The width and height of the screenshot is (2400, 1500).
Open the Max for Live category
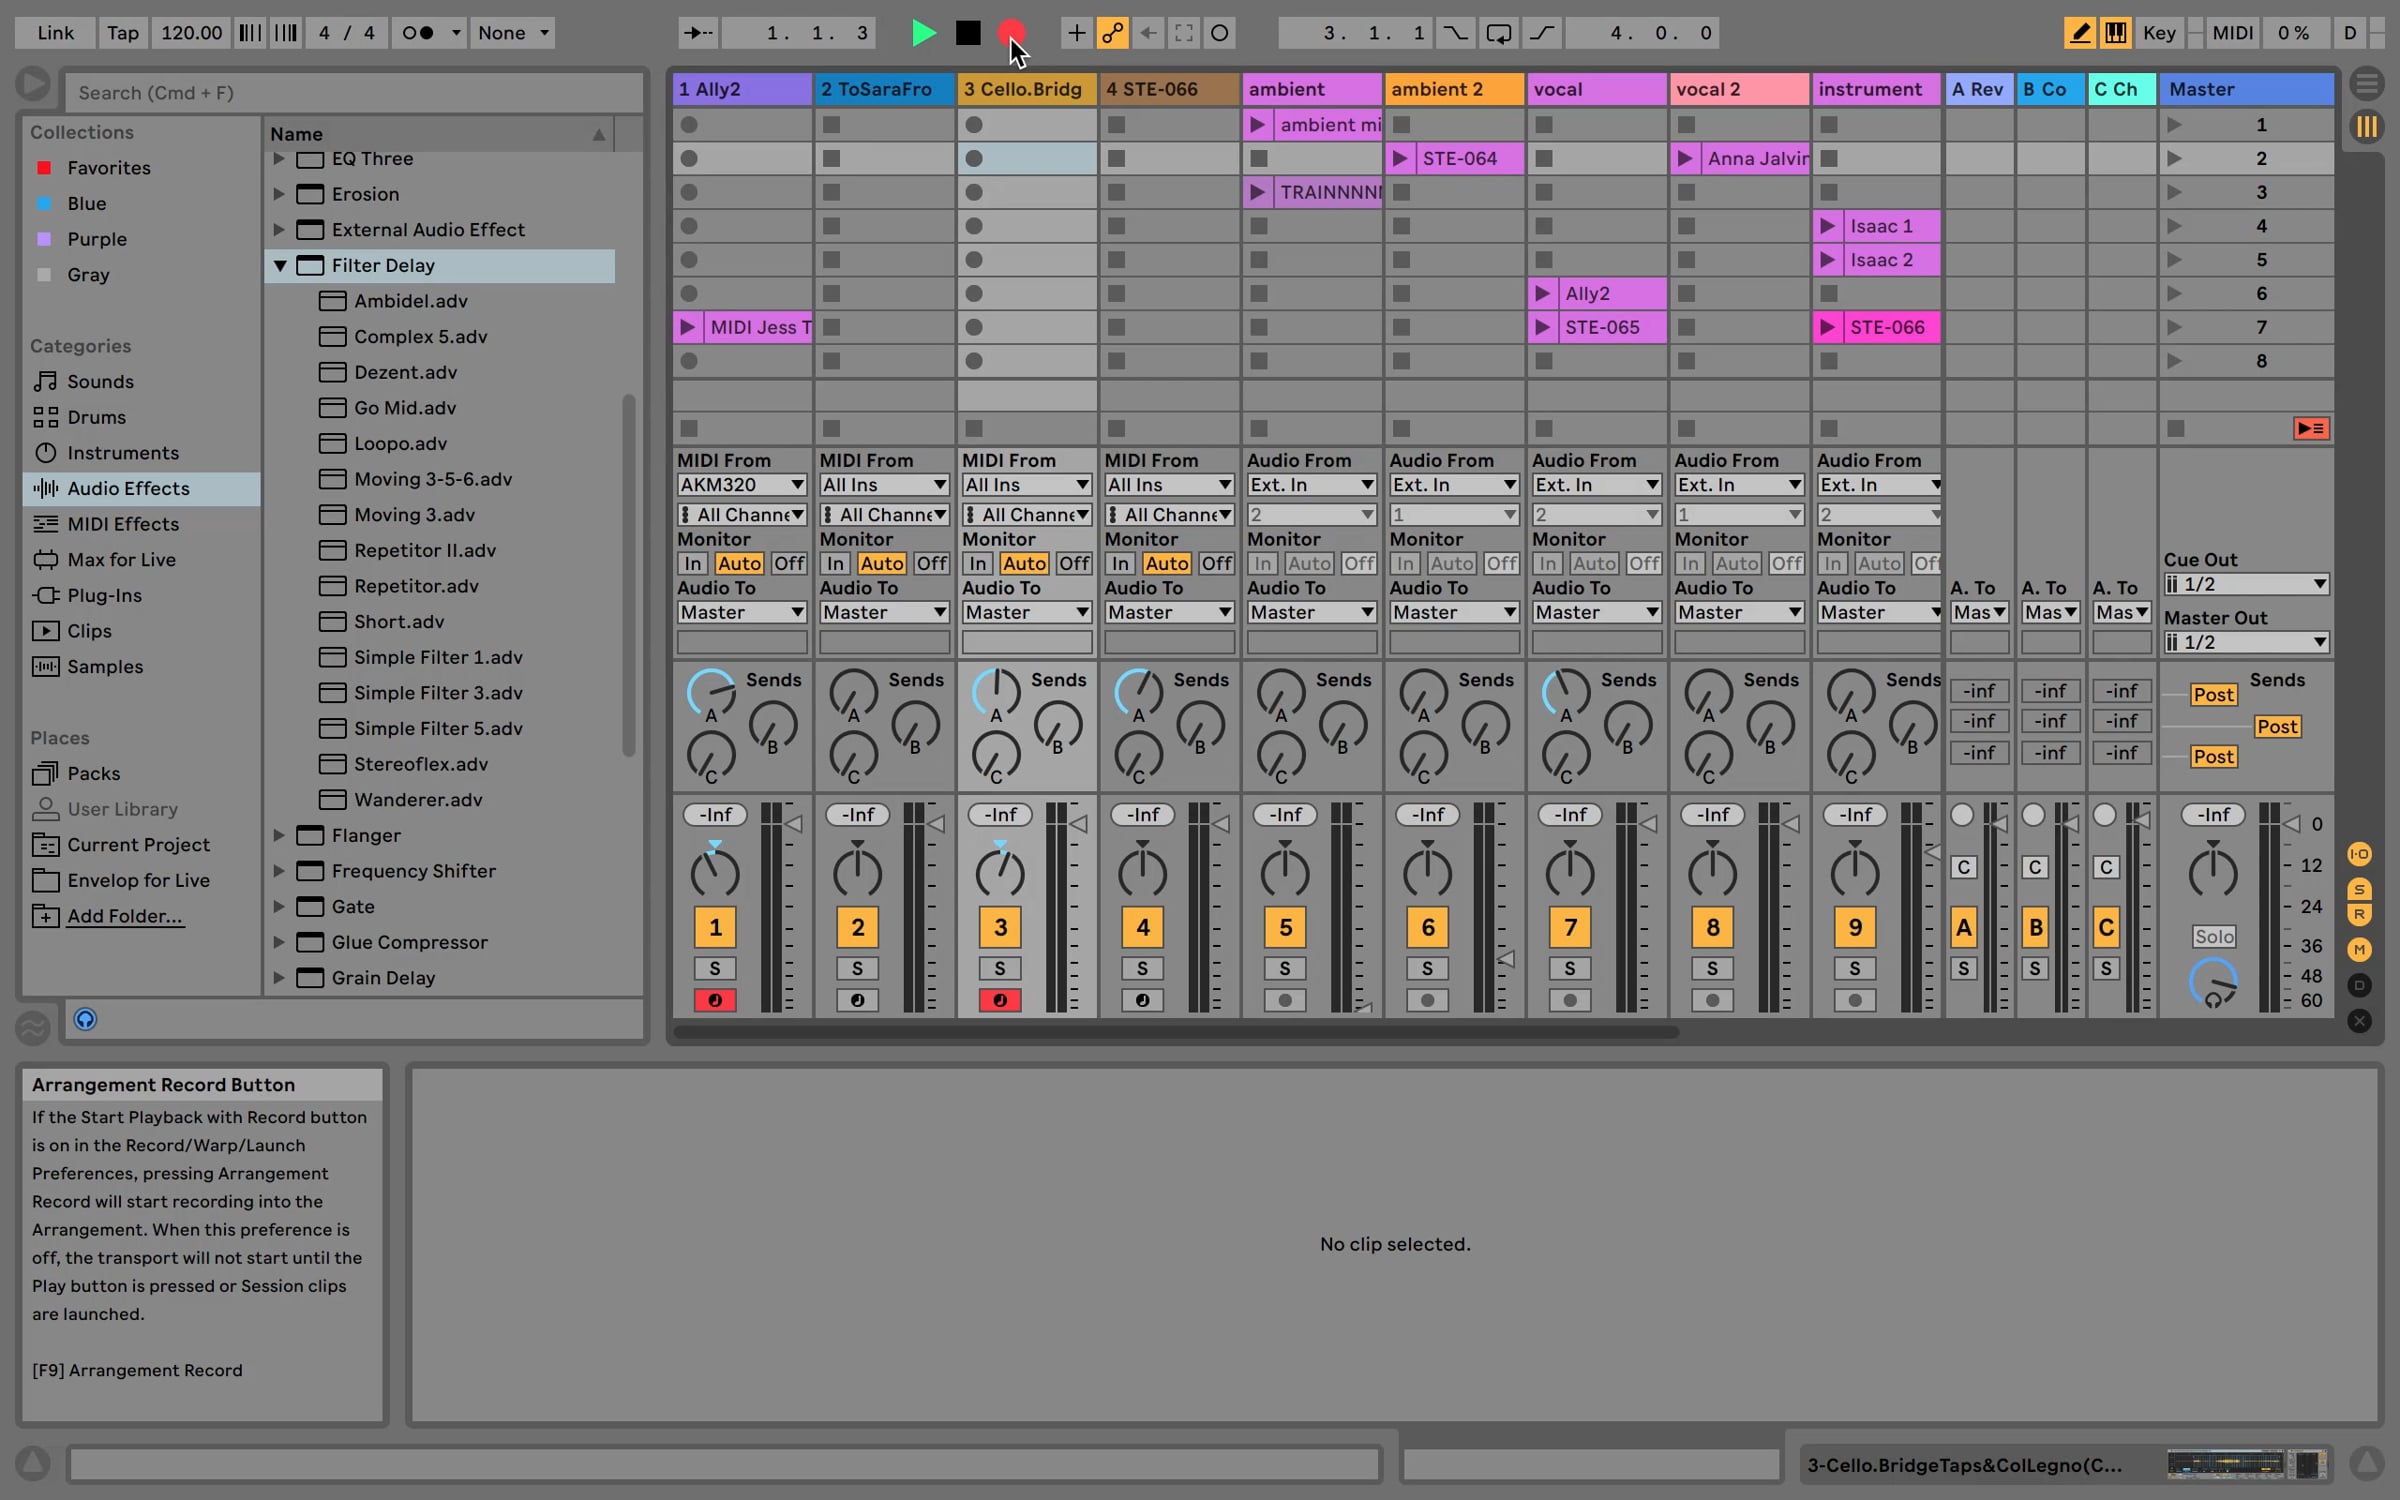pos(121,560)
